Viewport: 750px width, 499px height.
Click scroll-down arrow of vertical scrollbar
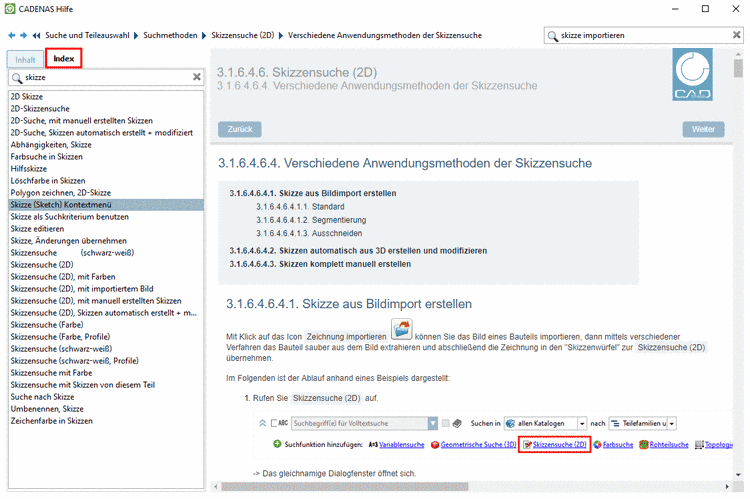coord(739,475)
